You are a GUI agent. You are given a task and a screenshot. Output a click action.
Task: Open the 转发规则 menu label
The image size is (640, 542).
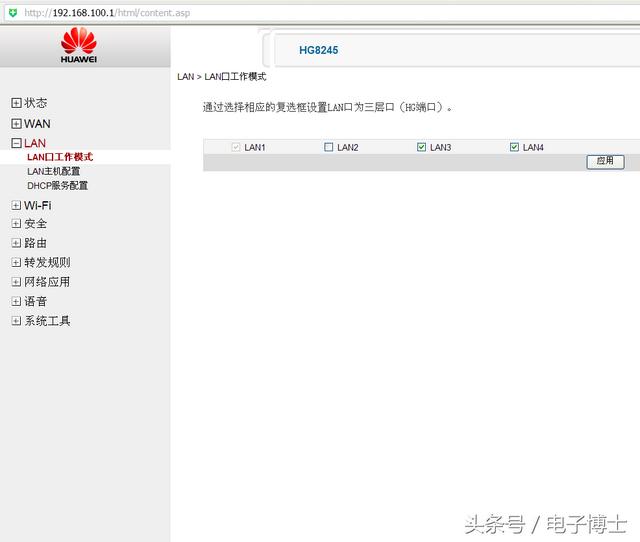point(47,262)
